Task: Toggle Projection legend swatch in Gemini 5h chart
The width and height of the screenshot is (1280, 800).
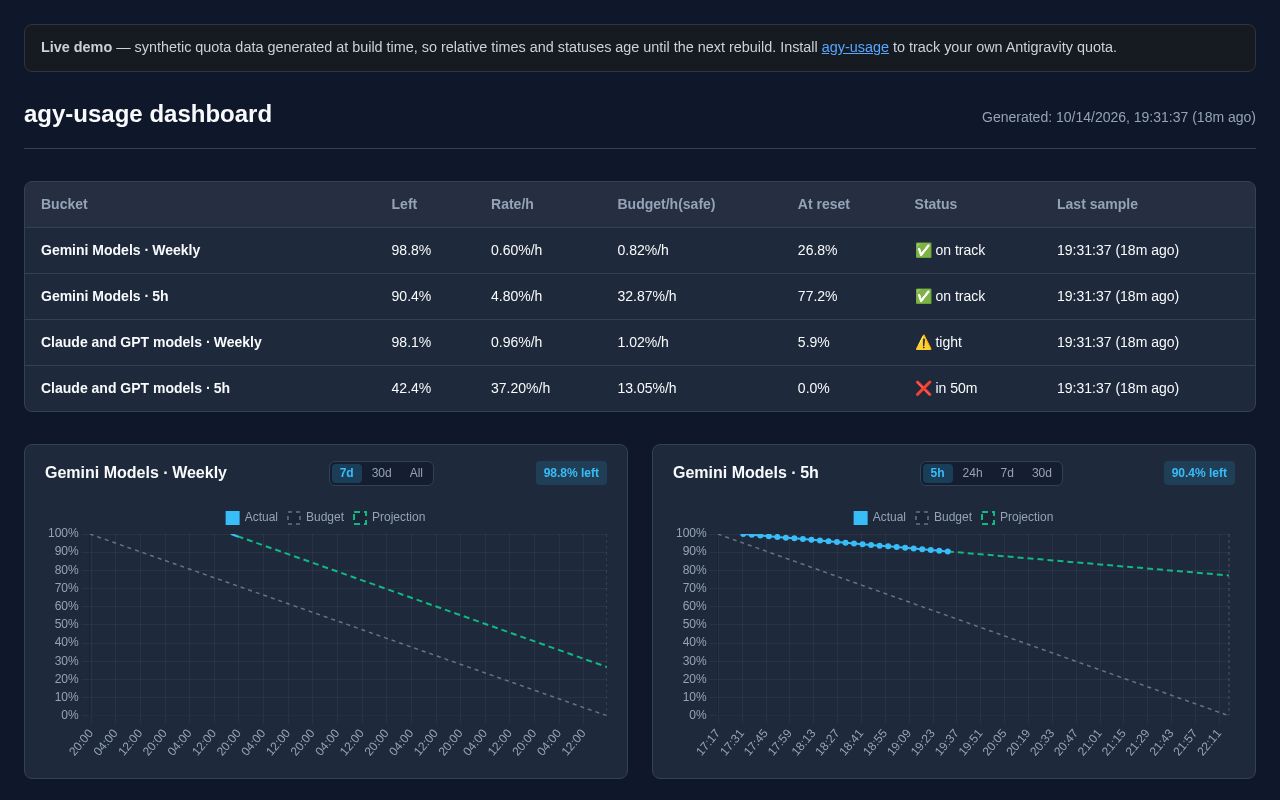Action: 988,518
